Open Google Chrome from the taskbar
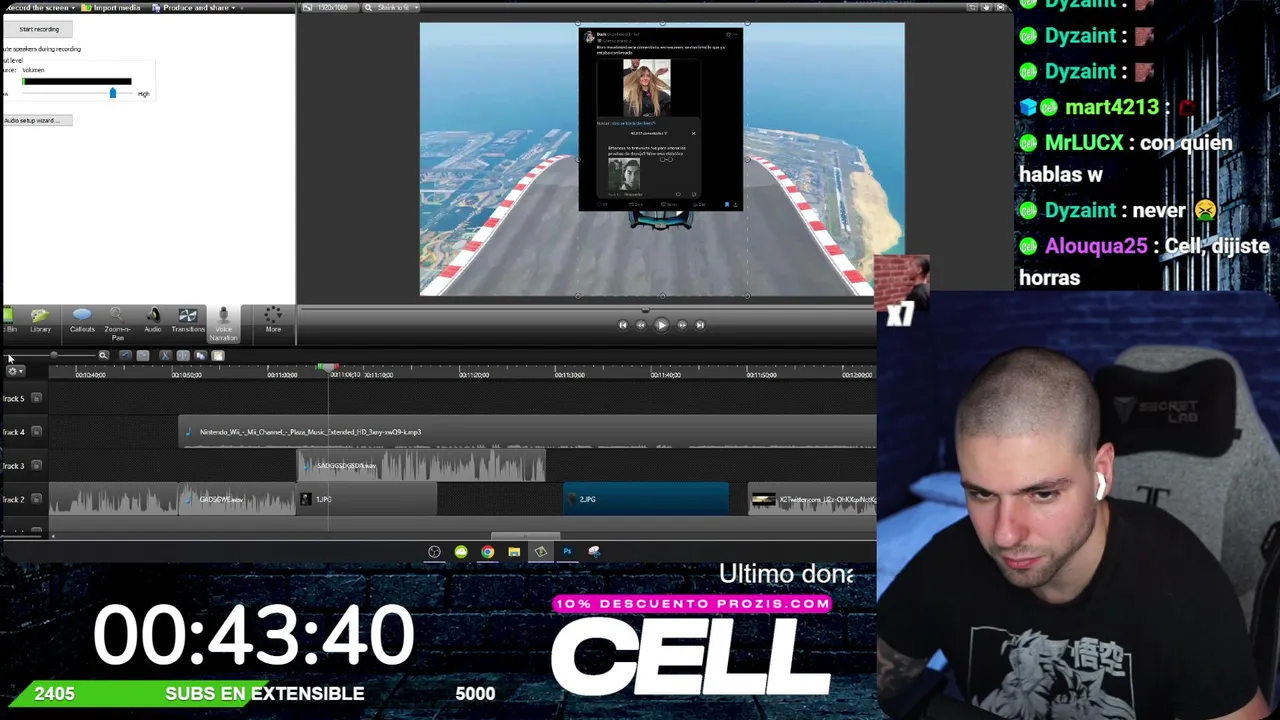This screenshot has width=1280, height=720. coord(487,551)
